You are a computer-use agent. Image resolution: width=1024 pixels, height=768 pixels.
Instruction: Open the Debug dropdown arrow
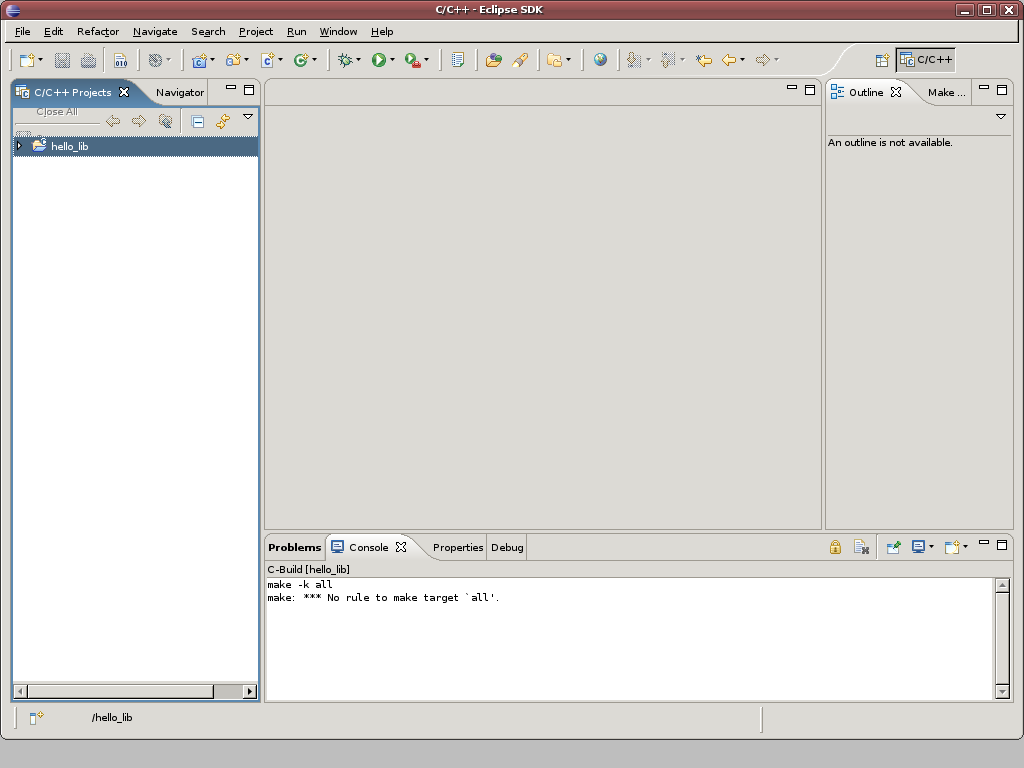click(x=359, y=60)
